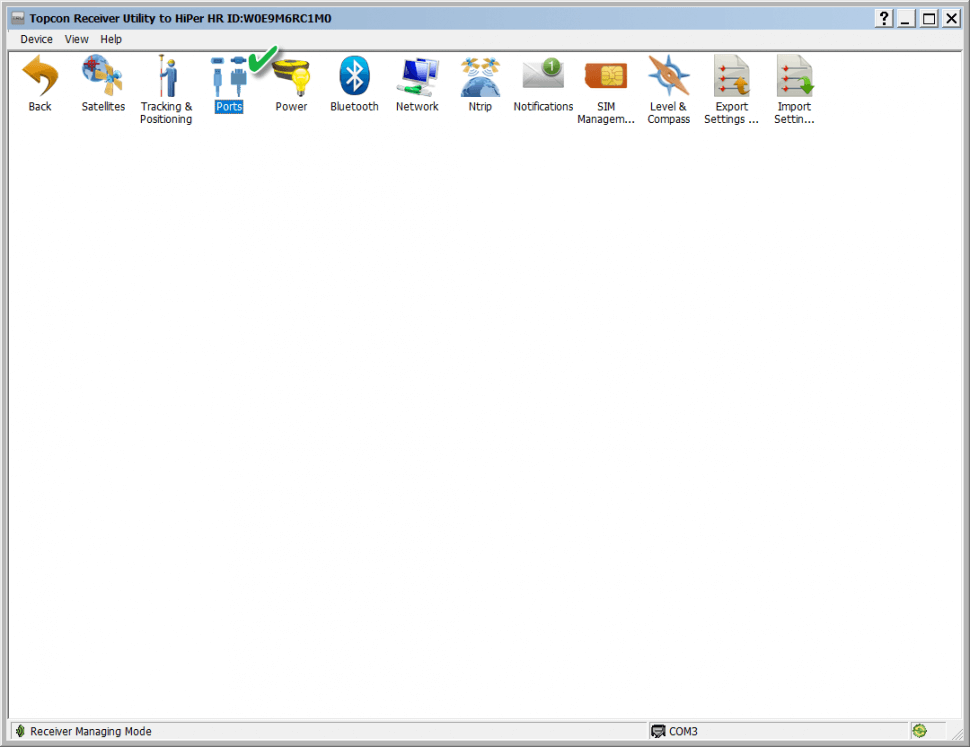Open the Help menu
The image size is (970, 747).
pos(111,40)
